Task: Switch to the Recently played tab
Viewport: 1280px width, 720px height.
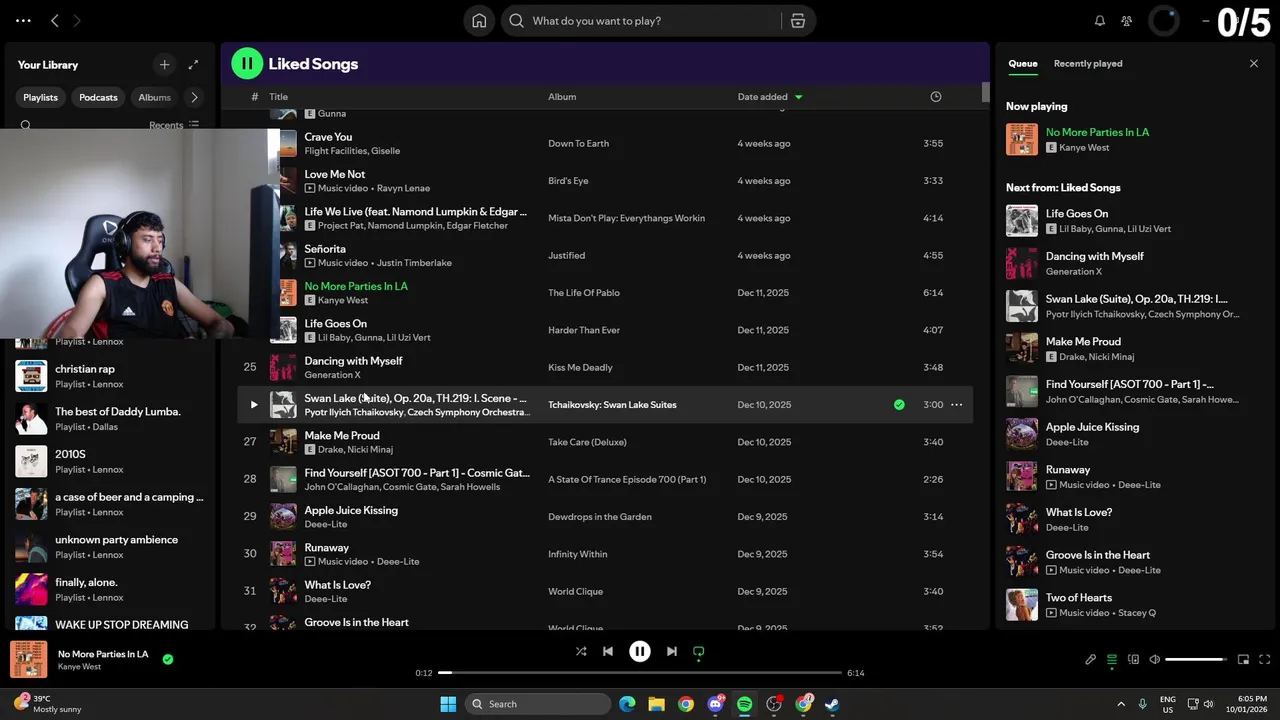Action: coord(1088,63)
